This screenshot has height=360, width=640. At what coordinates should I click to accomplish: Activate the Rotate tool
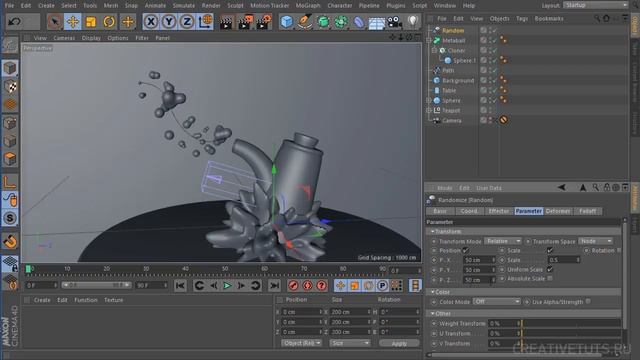pos(109,21)
